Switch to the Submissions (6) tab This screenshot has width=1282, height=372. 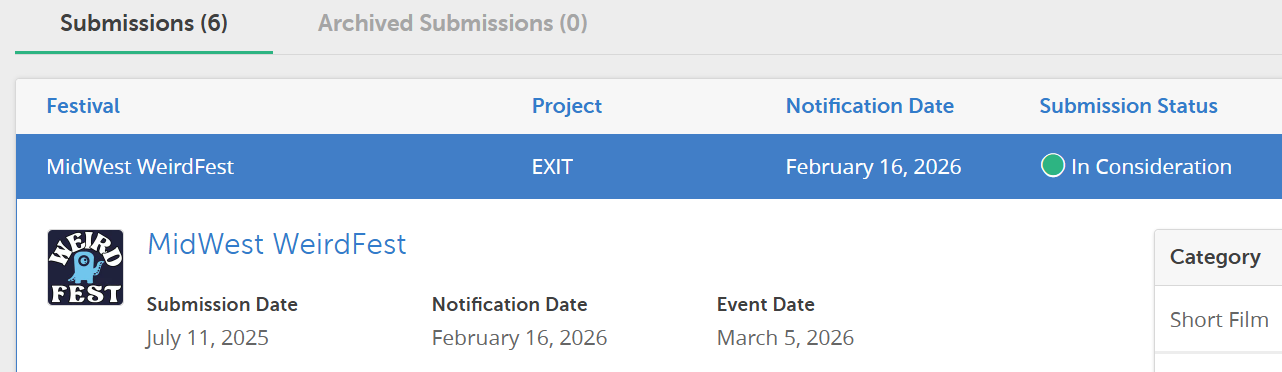[x=144, y=23]
